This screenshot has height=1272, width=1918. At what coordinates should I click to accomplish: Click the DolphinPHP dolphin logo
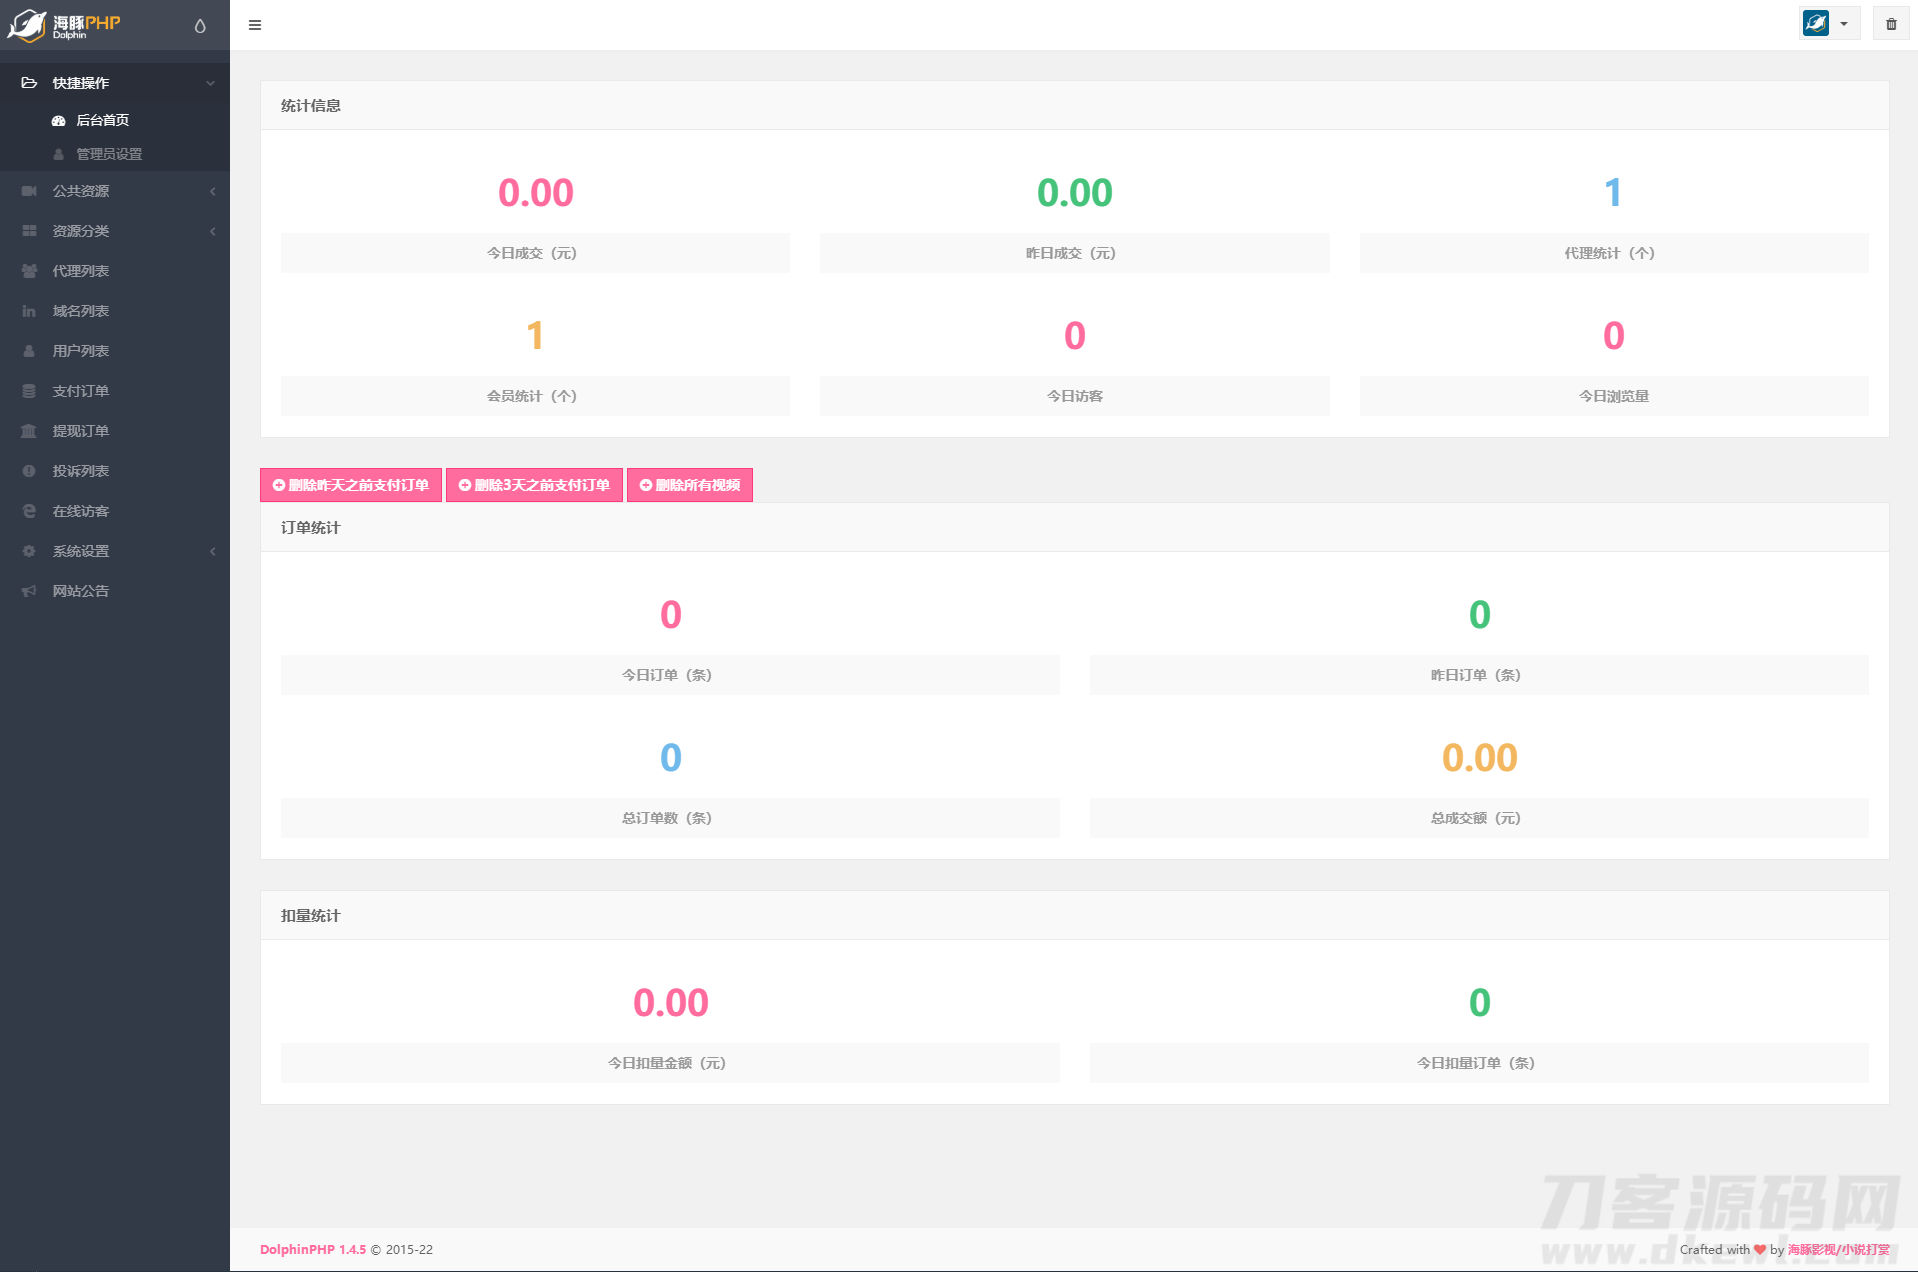pyautogui.click(x=28, y=25)
